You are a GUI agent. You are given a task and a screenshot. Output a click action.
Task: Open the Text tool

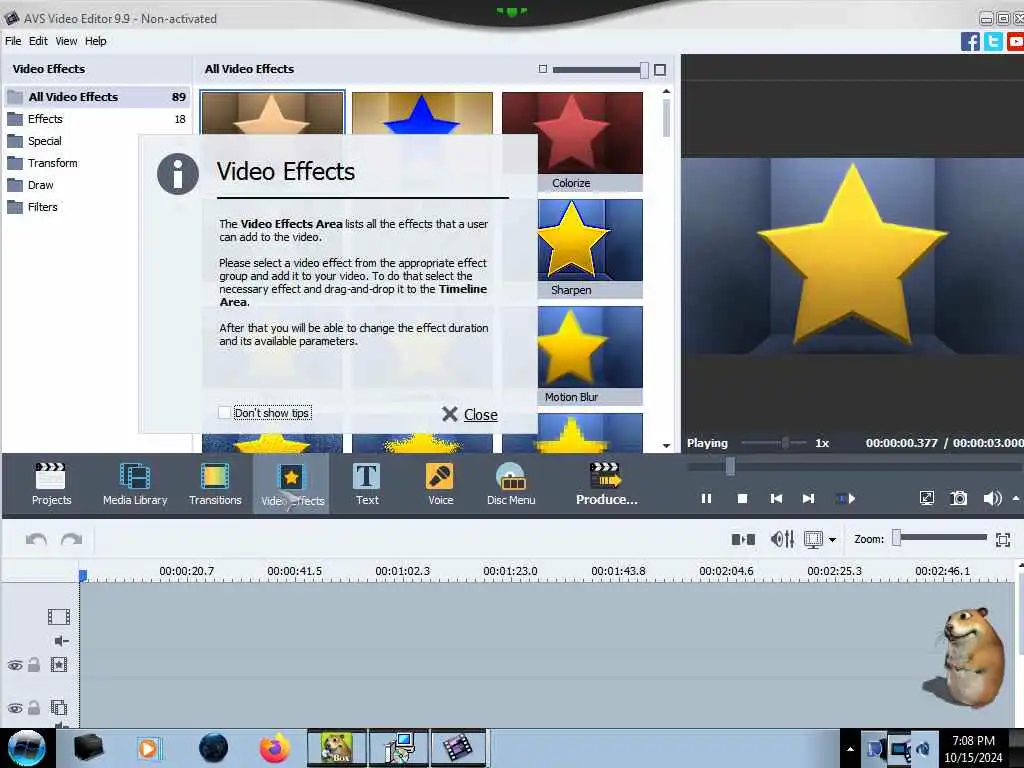[367, 484]
